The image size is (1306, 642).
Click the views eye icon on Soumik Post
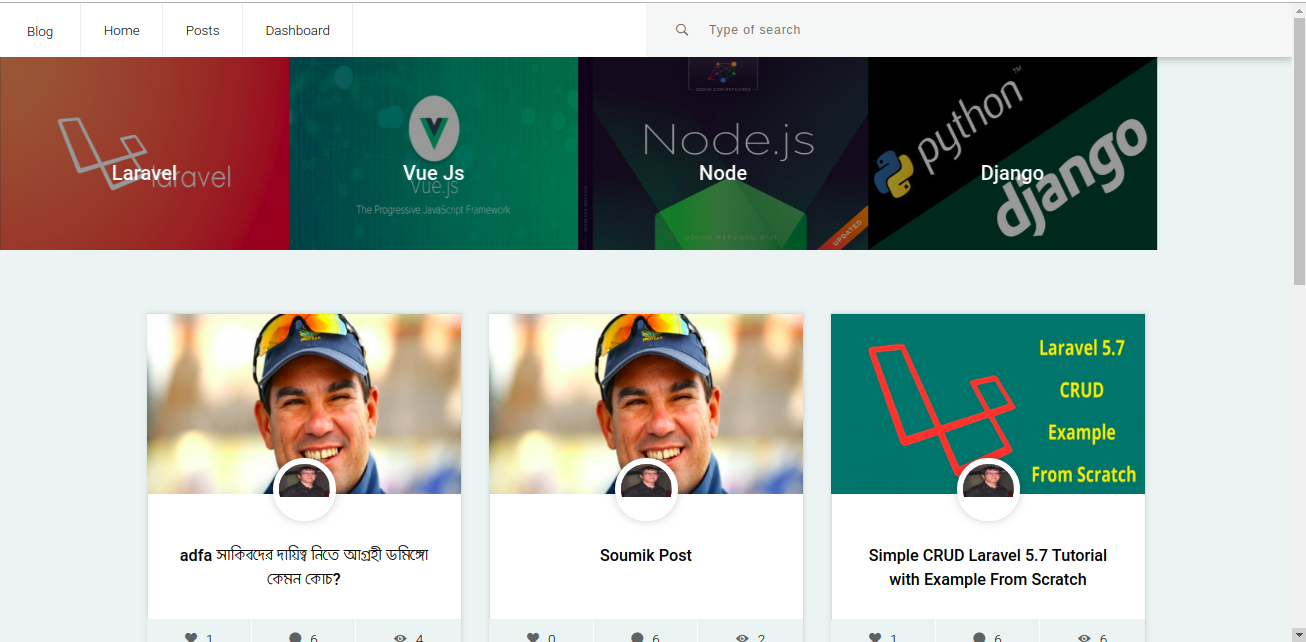tap(742, 637)
